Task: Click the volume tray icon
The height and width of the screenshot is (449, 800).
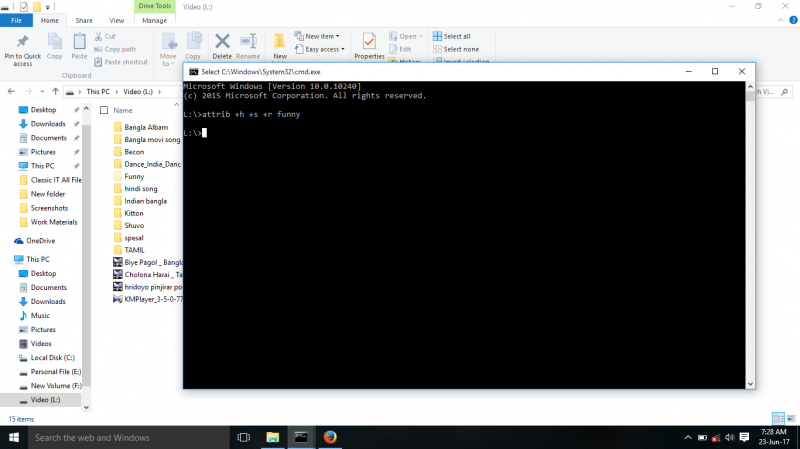Action: [730, 437]
